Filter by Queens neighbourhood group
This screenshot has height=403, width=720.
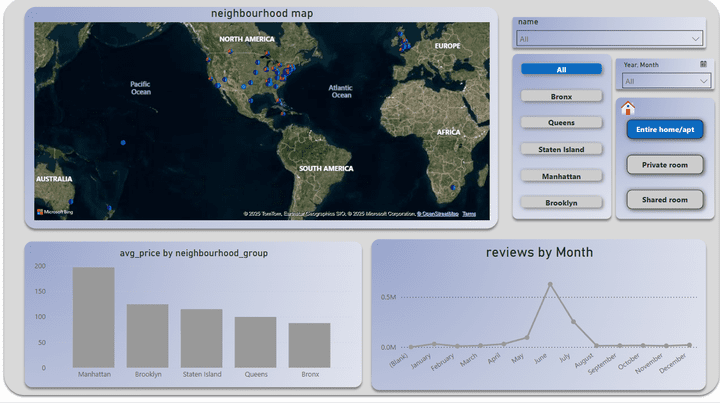(561, 123)
